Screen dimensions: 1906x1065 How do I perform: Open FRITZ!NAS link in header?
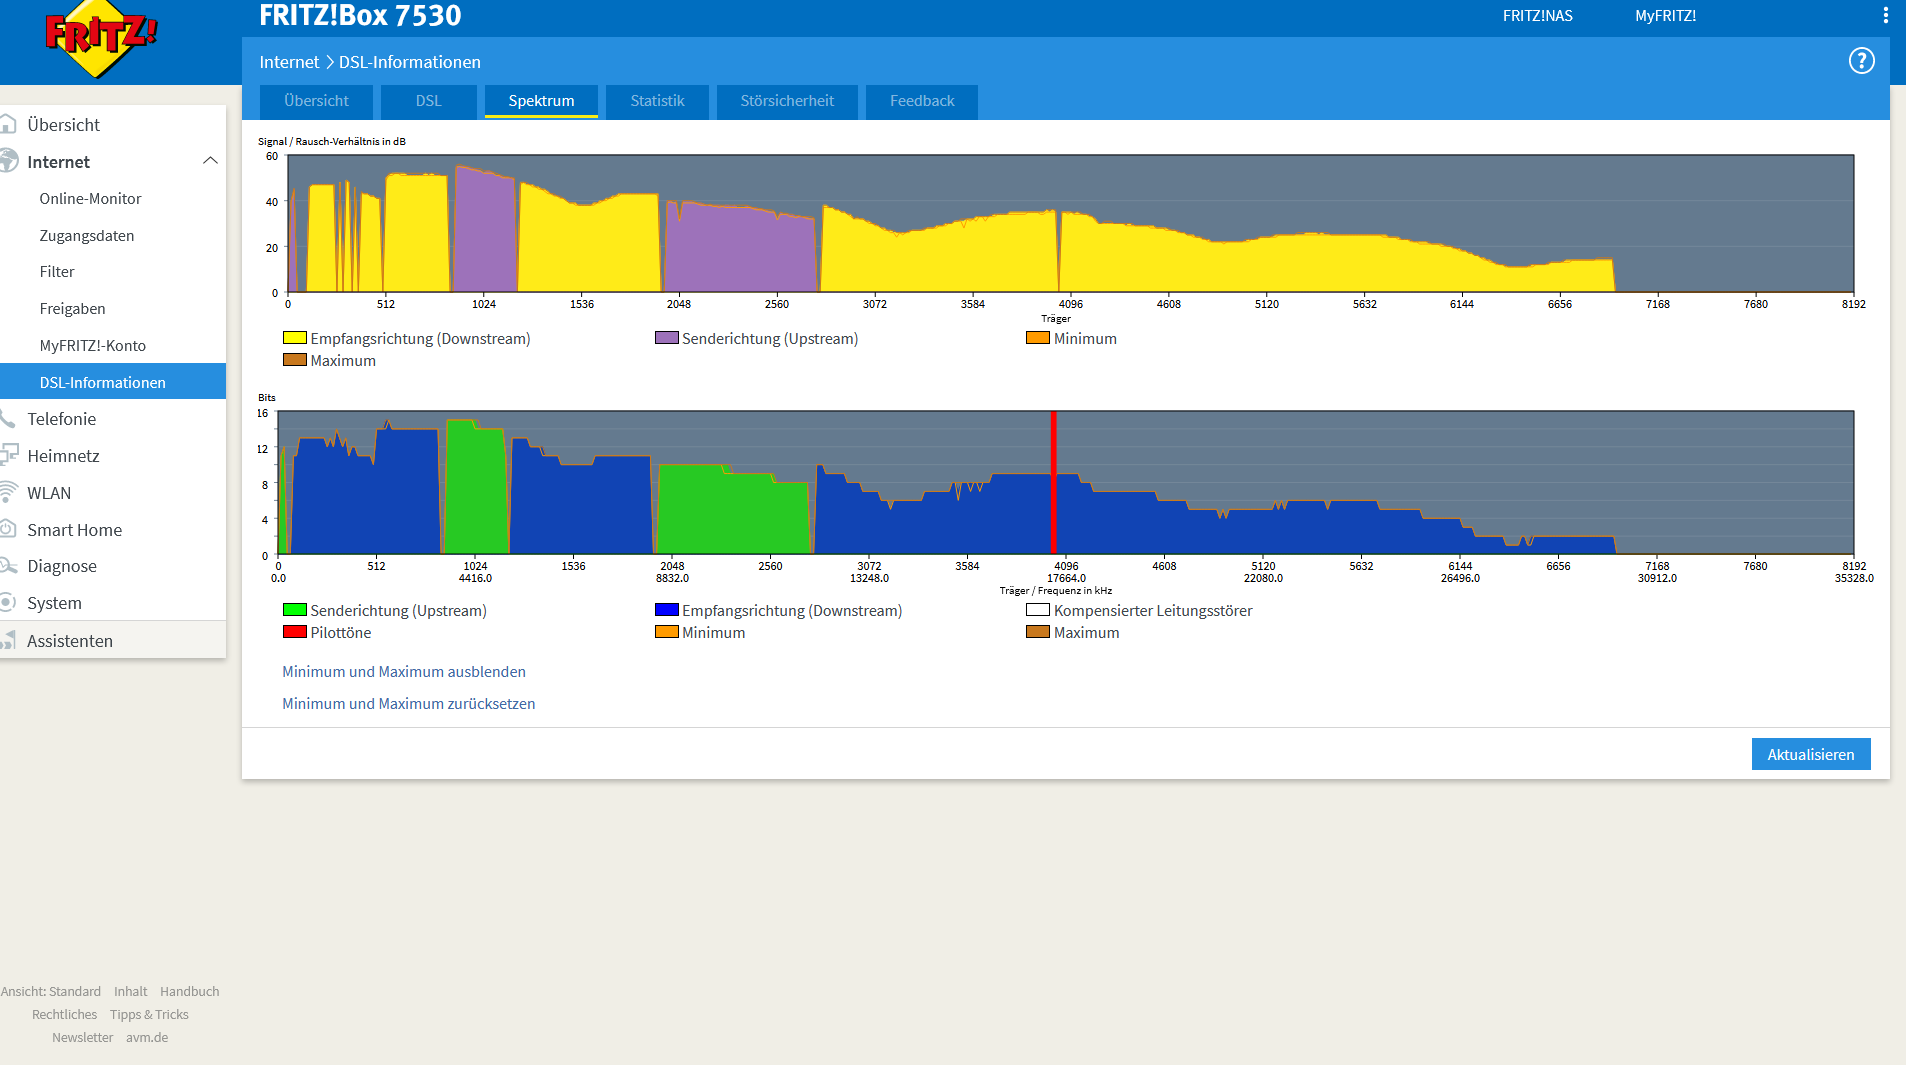(1537, 16)
